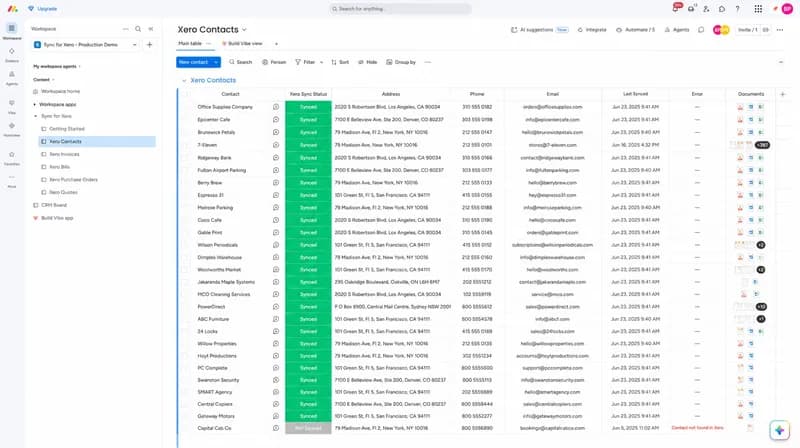800x448 pixels.
Task: Select checkbox for Ridgeway Bank row
Action: pos(186,158)
